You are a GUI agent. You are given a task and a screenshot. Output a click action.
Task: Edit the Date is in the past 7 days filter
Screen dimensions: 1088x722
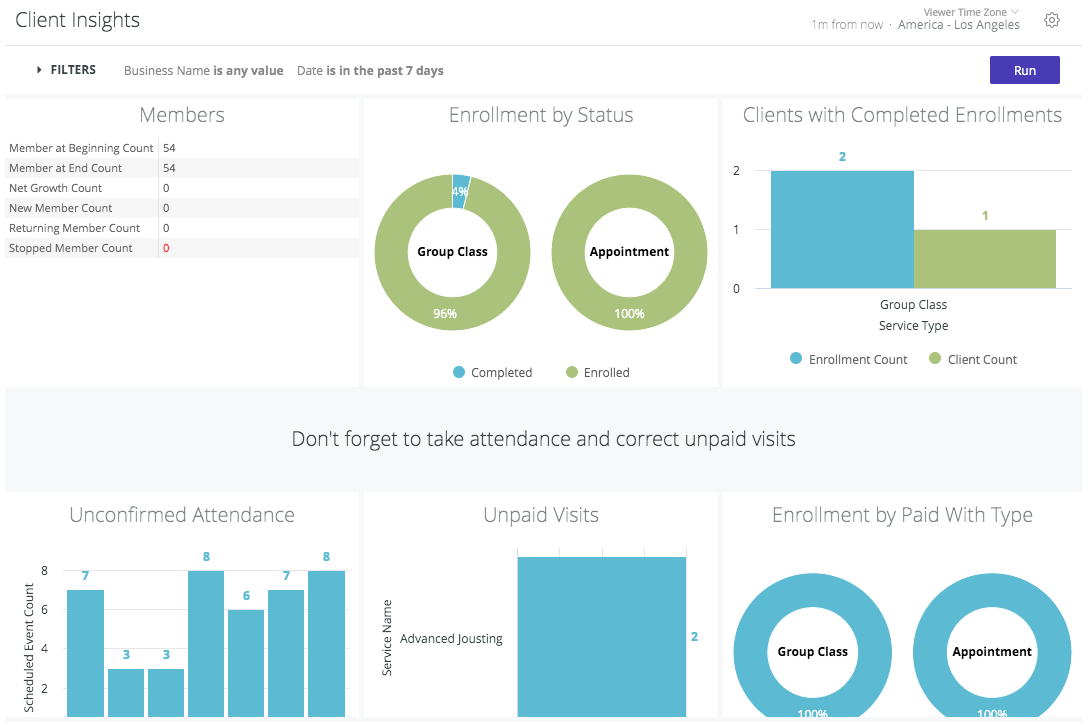pyautogui.click(x=367, y=70)
